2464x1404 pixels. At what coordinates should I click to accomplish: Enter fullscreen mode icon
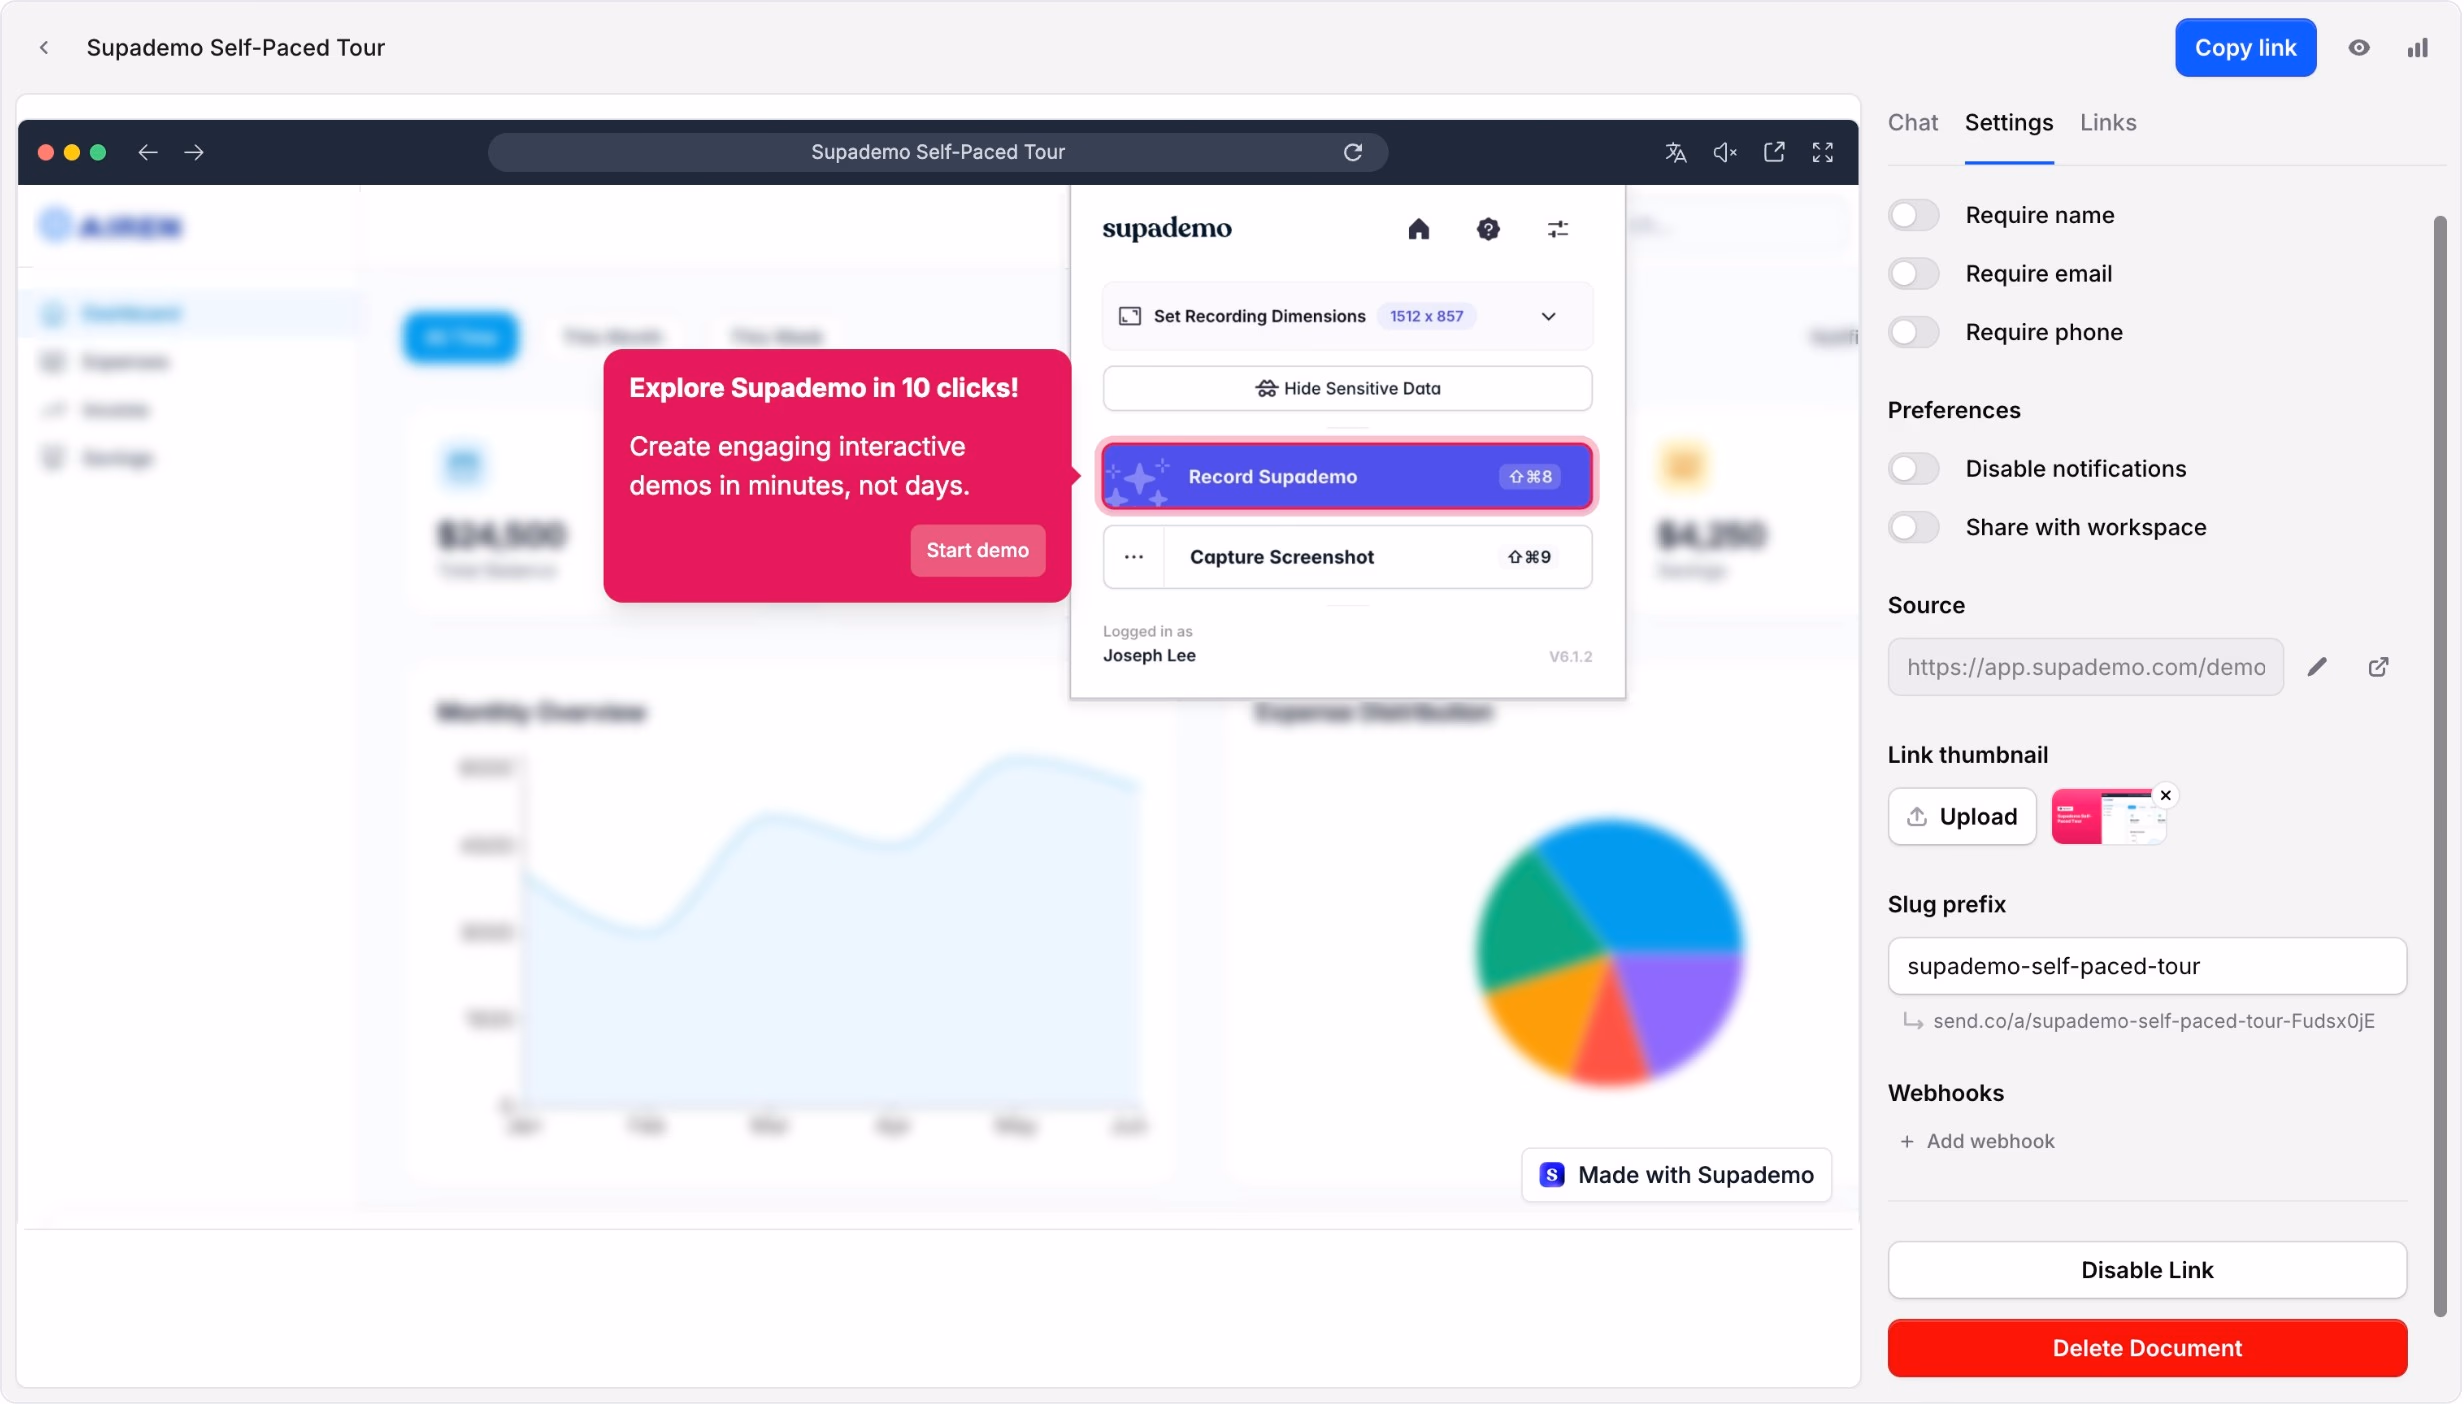[x=1823, y=152]
